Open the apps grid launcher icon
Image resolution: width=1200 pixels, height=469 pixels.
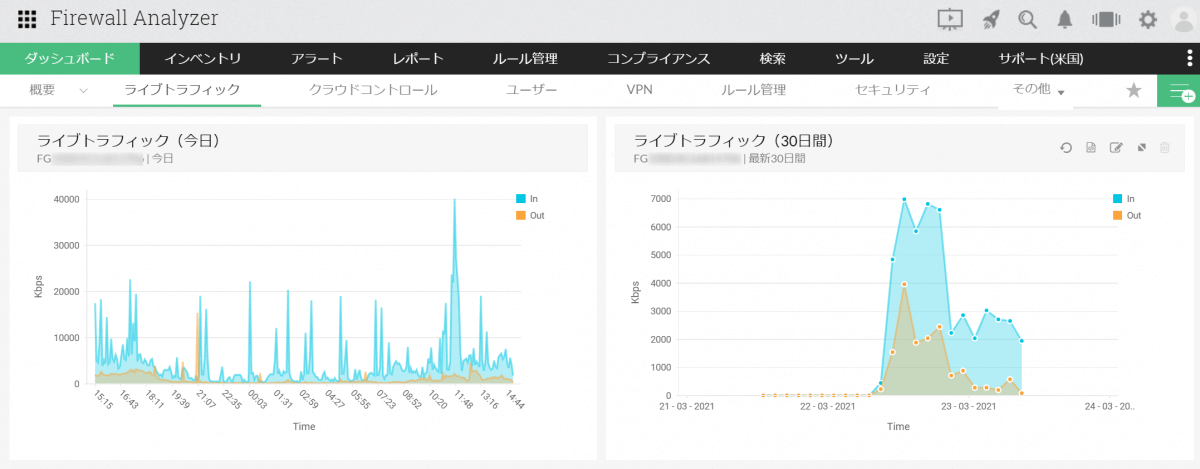click(27, 19)
